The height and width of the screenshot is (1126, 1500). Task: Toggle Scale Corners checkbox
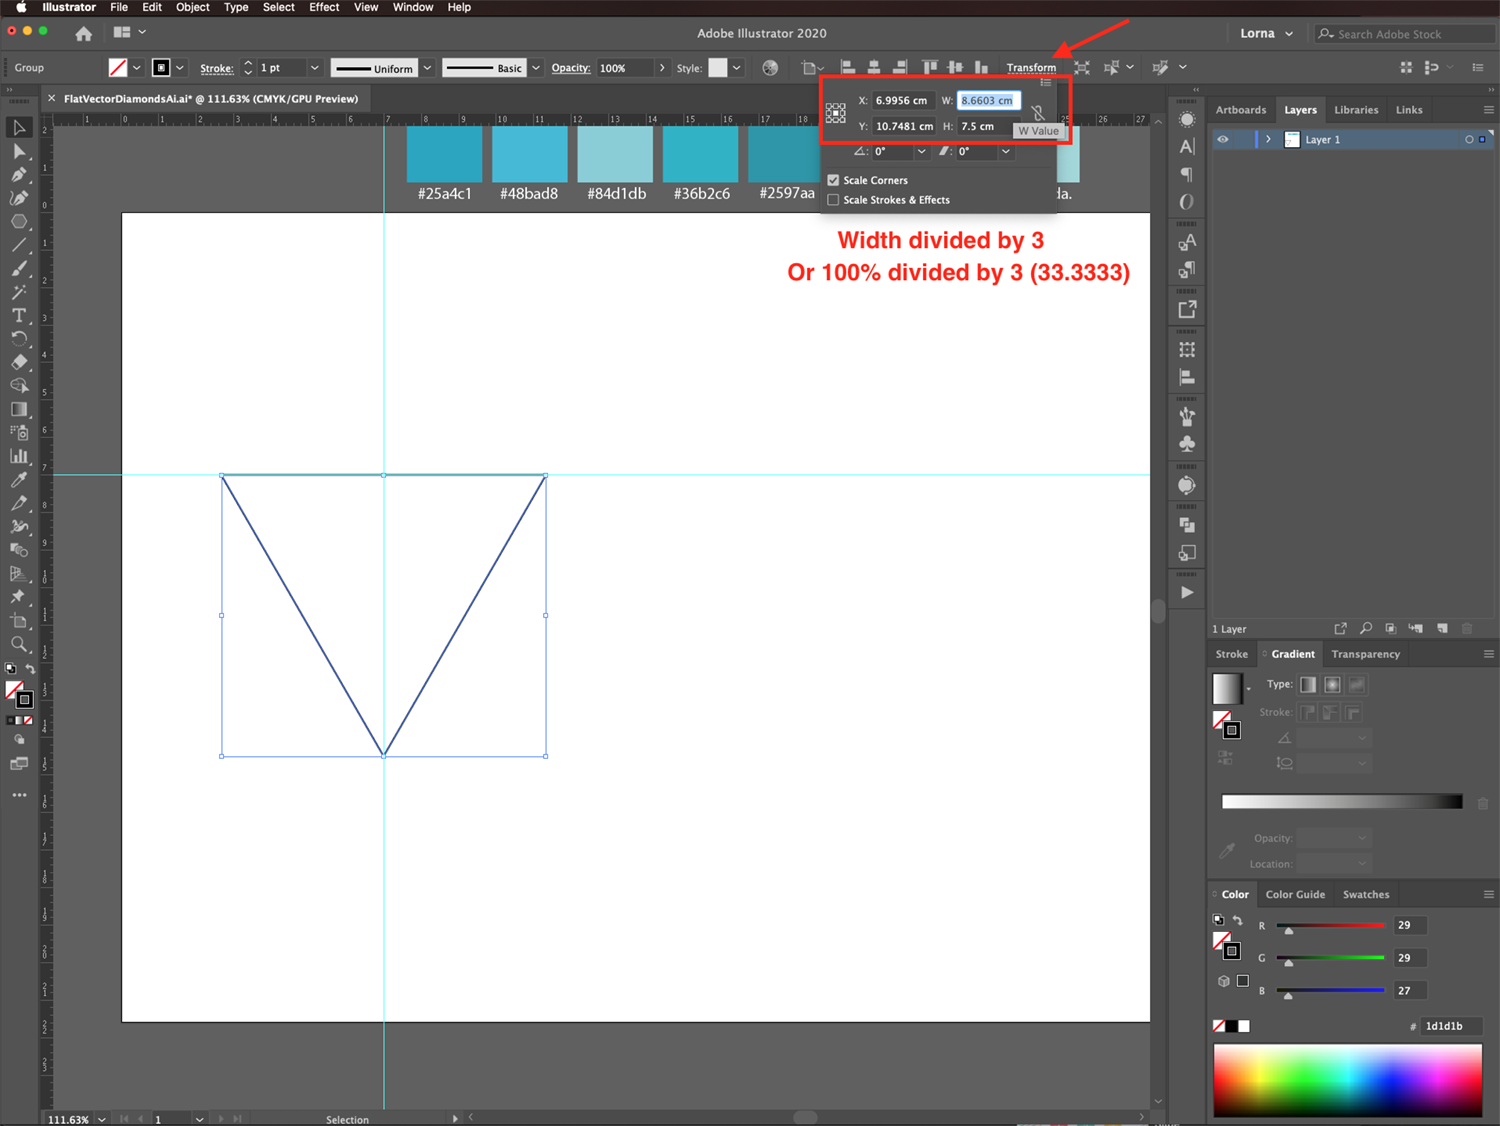(x=833, y=180)
